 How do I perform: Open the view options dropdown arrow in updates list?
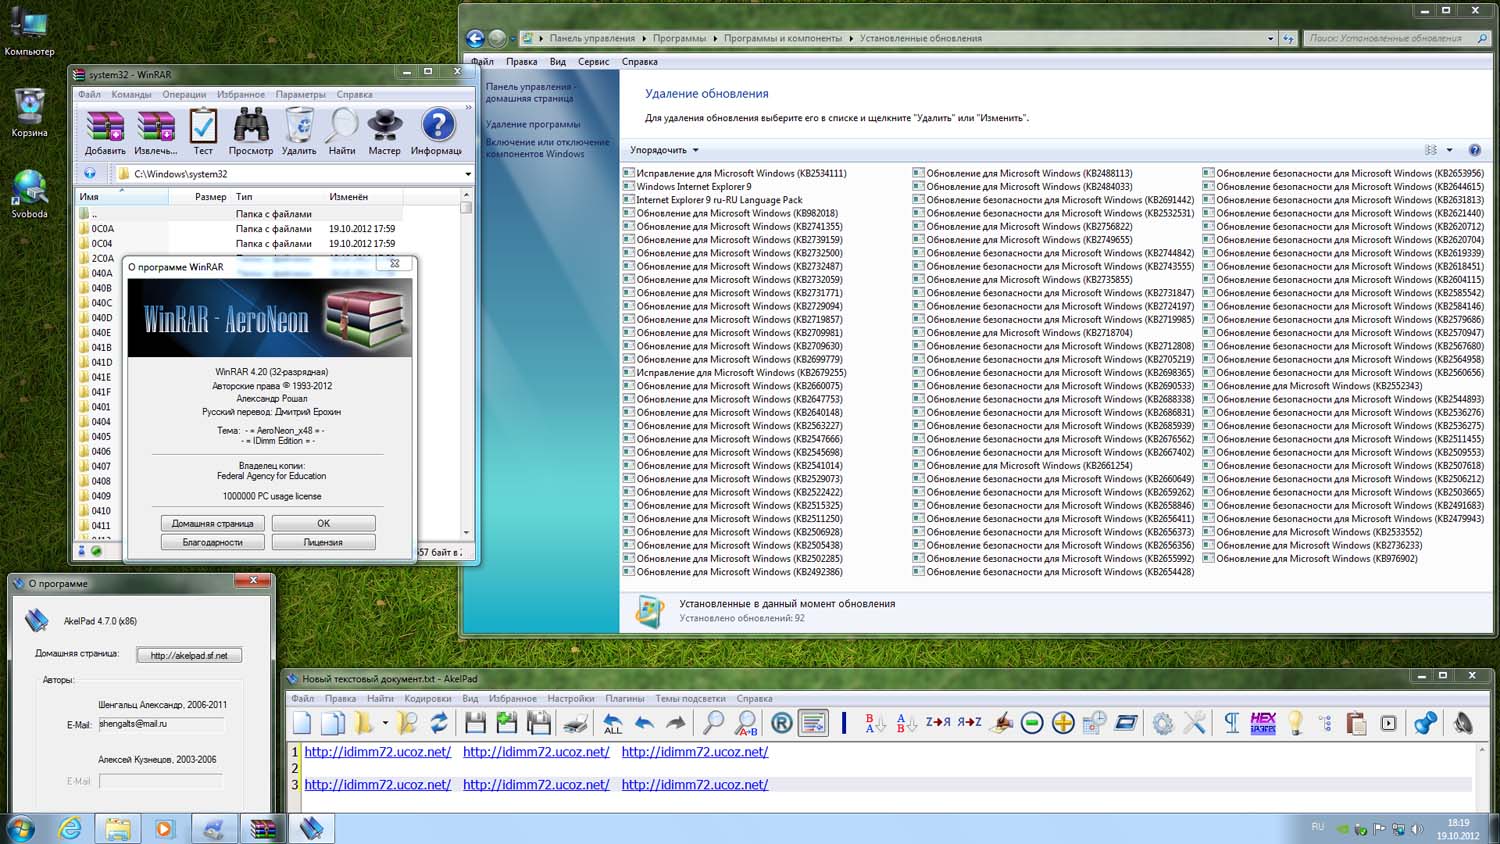1449,150
